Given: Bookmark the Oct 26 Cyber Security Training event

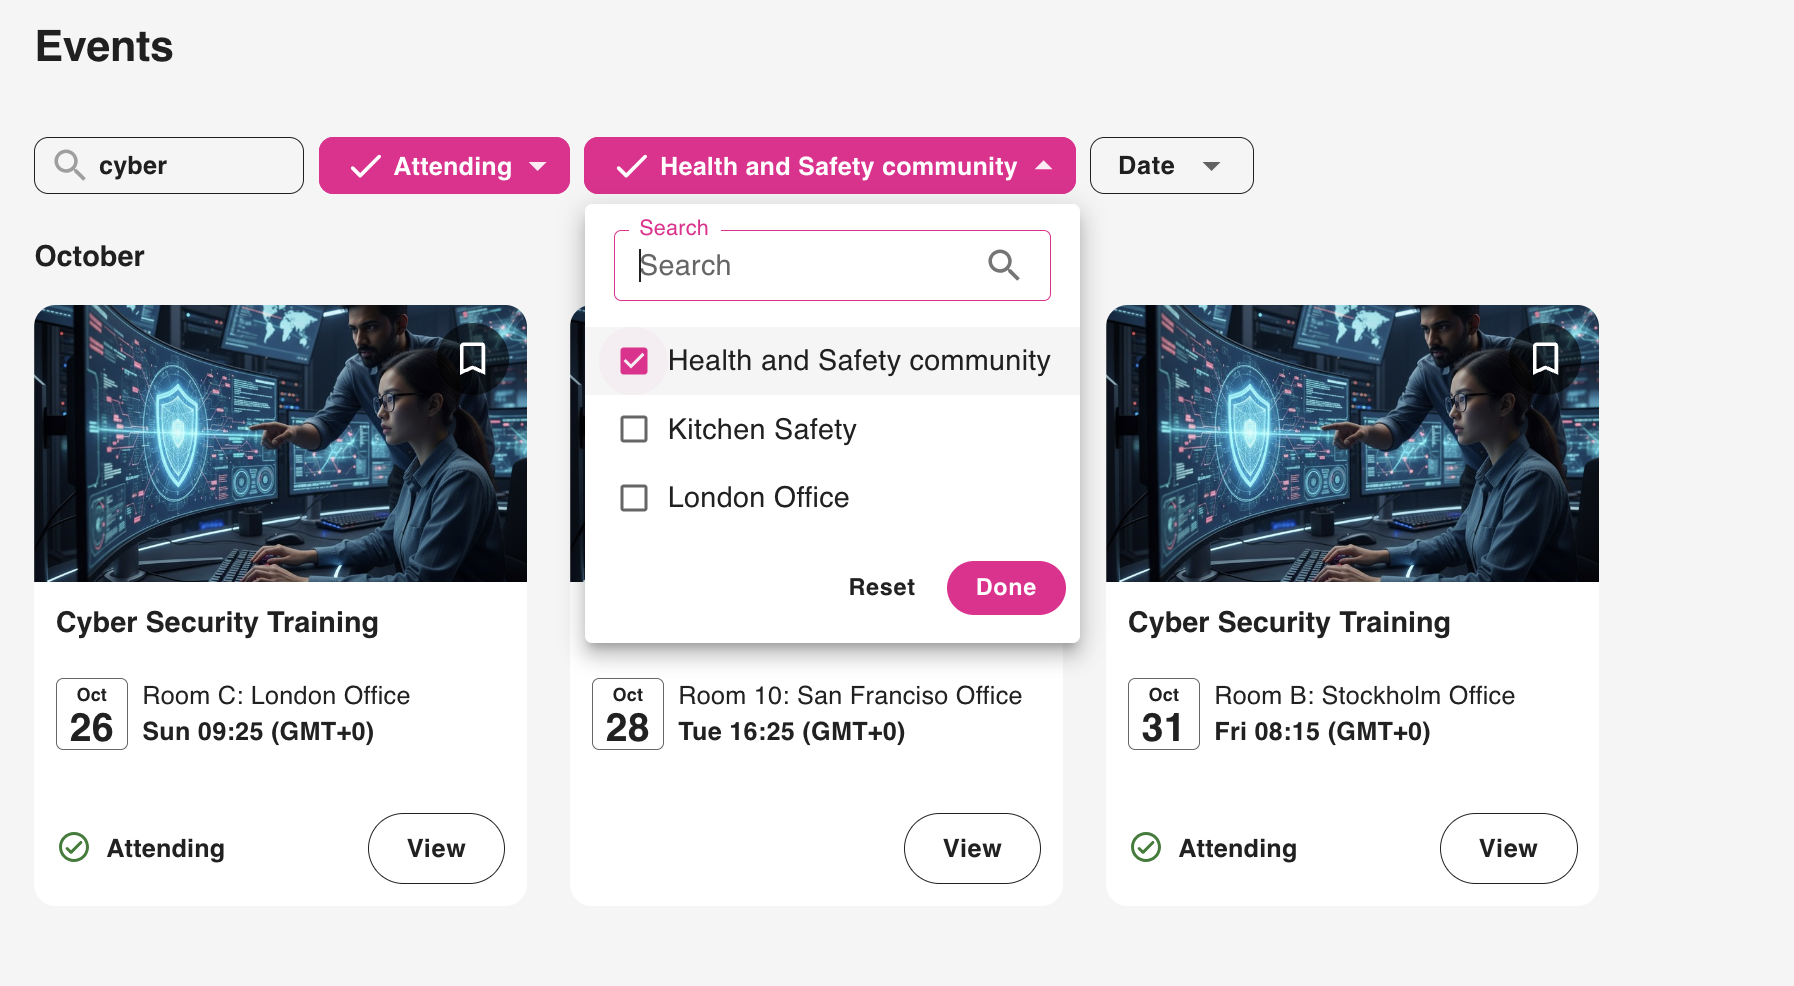Looking at the screenshot, I should 472,358.
